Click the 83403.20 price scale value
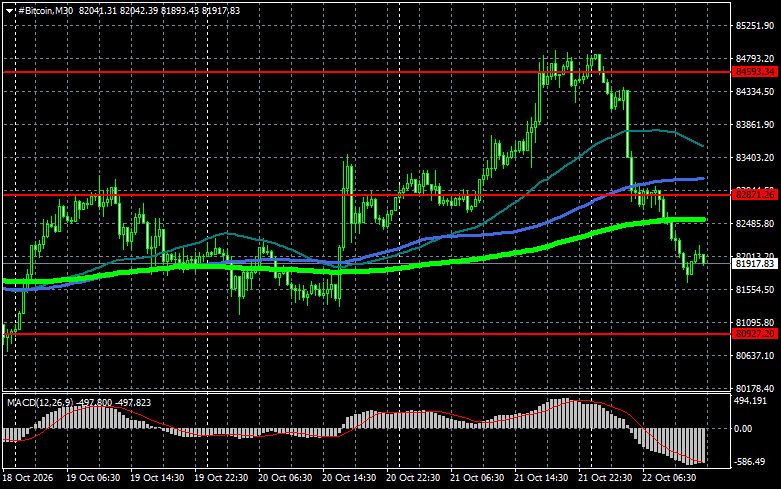The width and height of the screenshot is (781, 489). point(755,157)
